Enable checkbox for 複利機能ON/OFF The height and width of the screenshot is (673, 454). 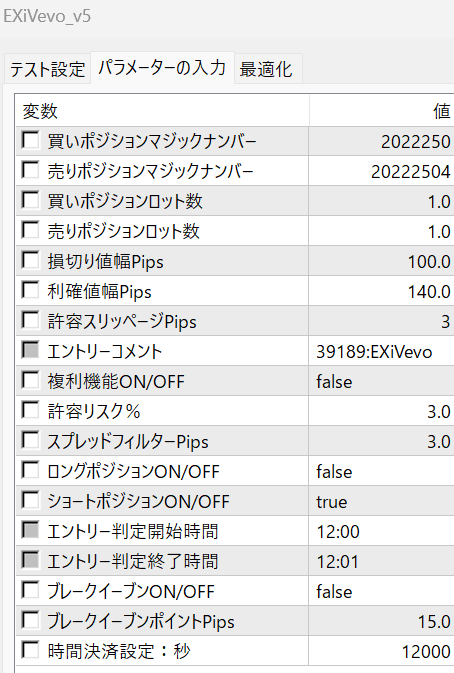click(x=30, y=380)
